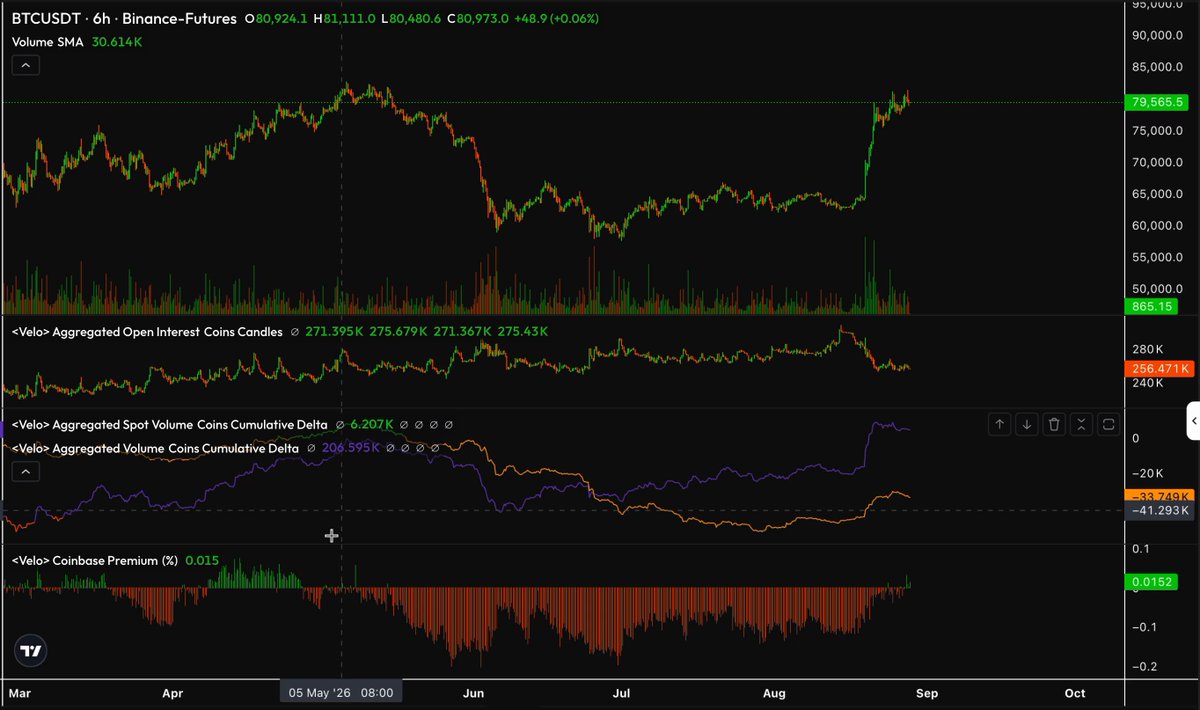Maximize the cumulative delta pane
The width and height of the screenshot is (1200, 710).
pyautogui.click(x=1108, y=425)
